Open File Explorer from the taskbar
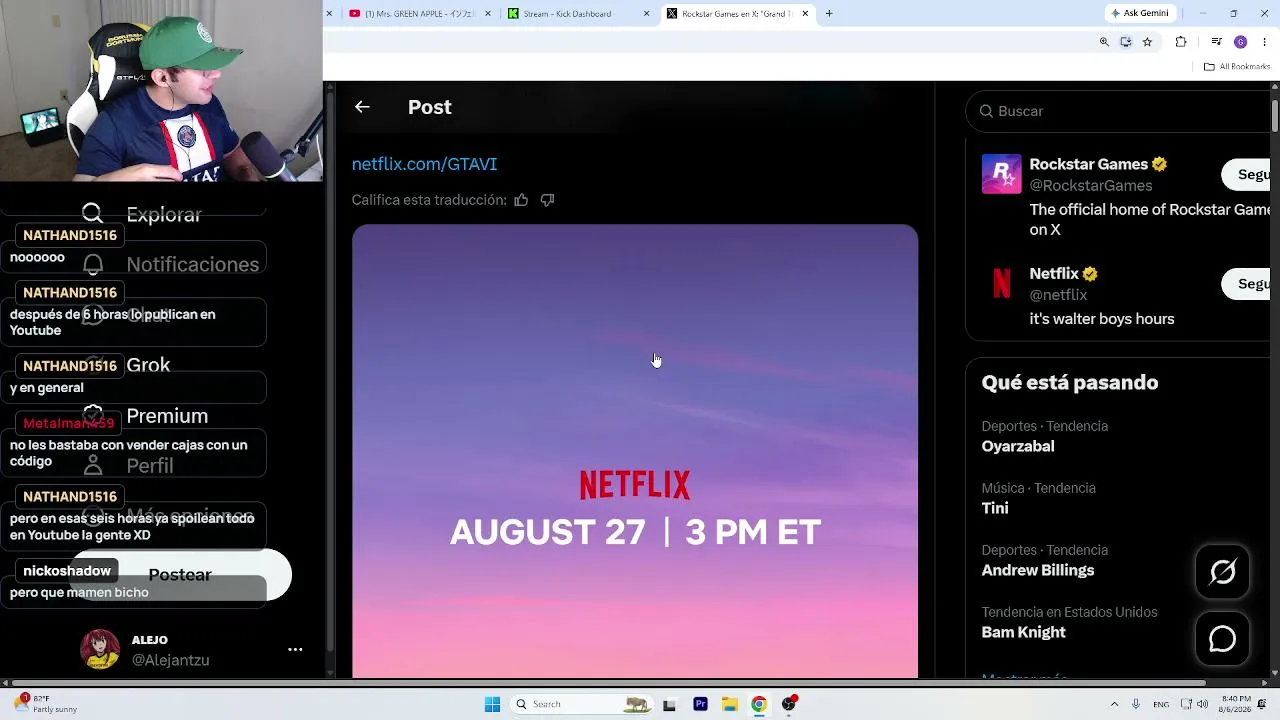The height and width of the screenshot is (720, 1280). (x=729, y=704)
